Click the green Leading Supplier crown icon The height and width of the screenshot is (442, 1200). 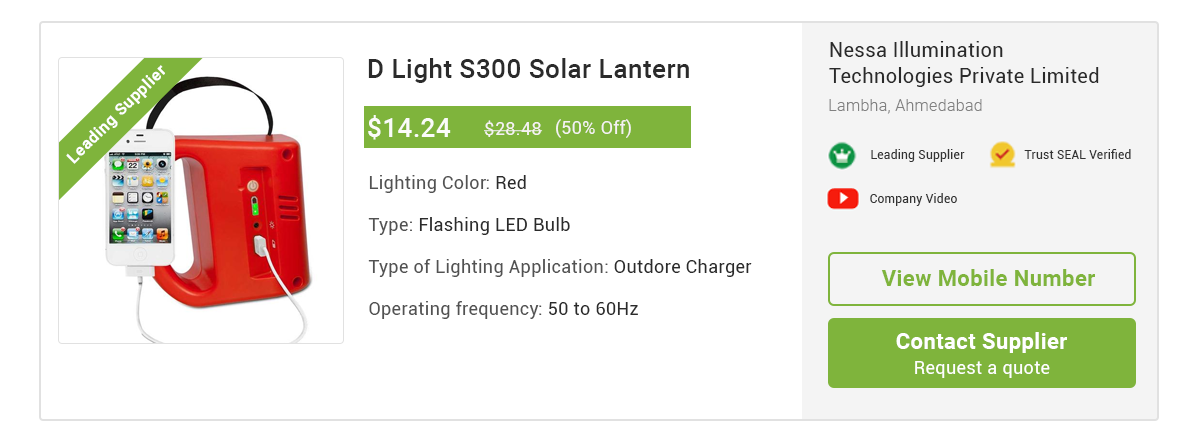click(841, 155)
